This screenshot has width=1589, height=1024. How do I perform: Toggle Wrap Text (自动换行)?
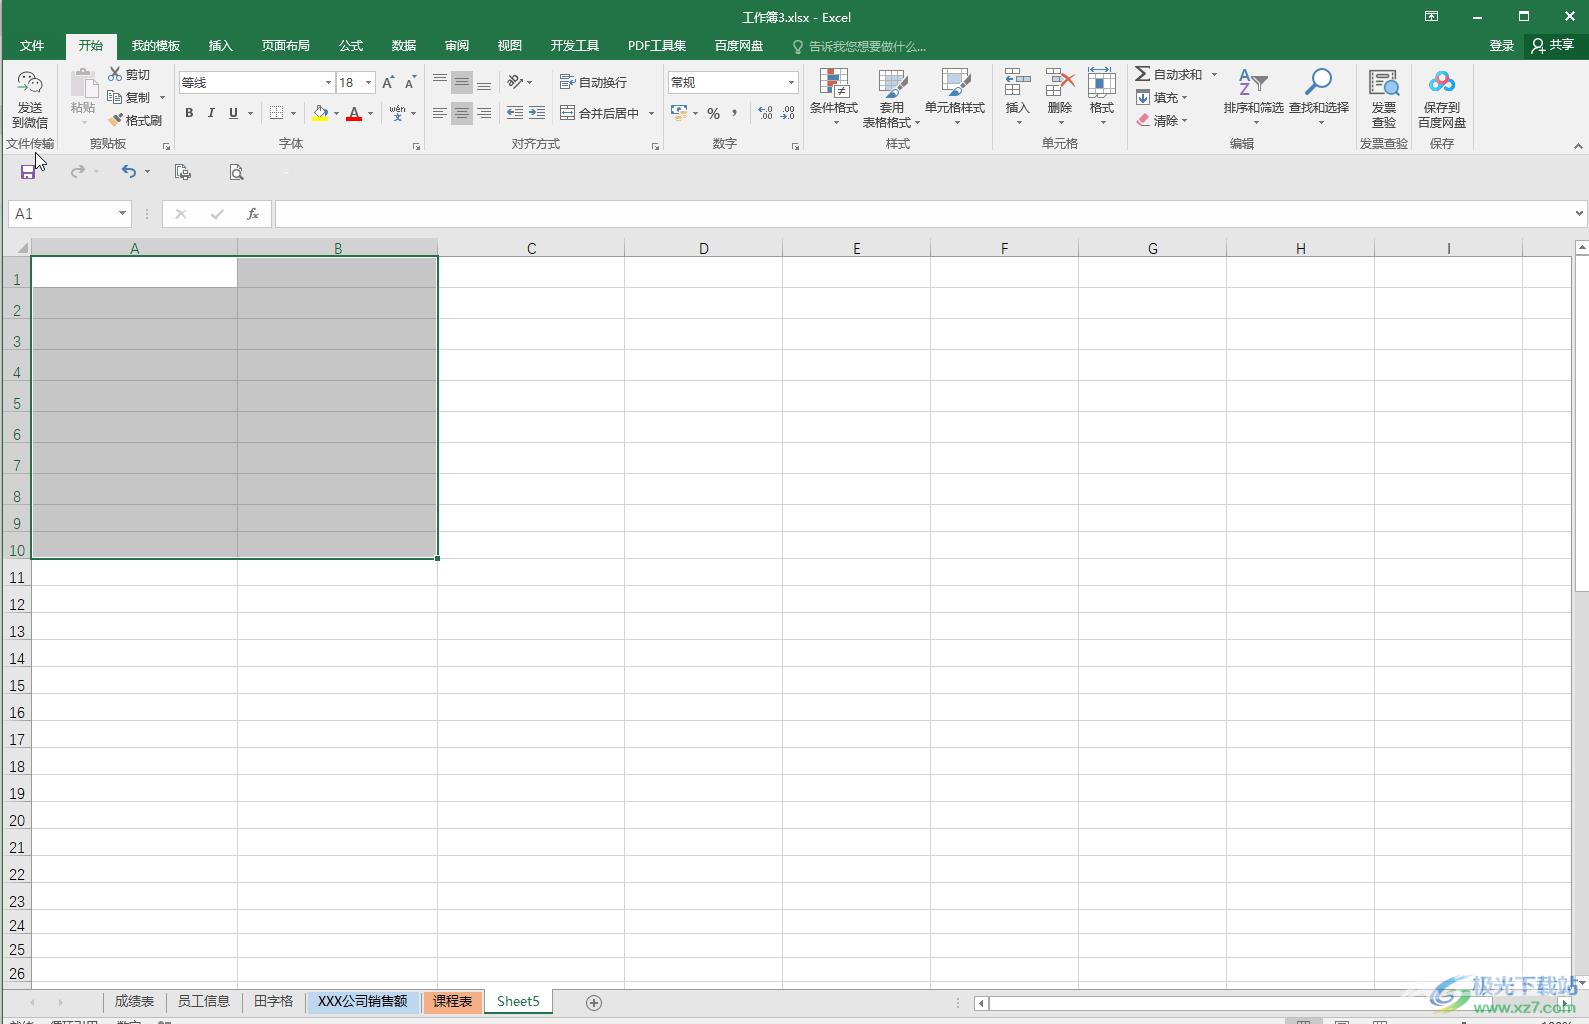[x=594, y=82]
